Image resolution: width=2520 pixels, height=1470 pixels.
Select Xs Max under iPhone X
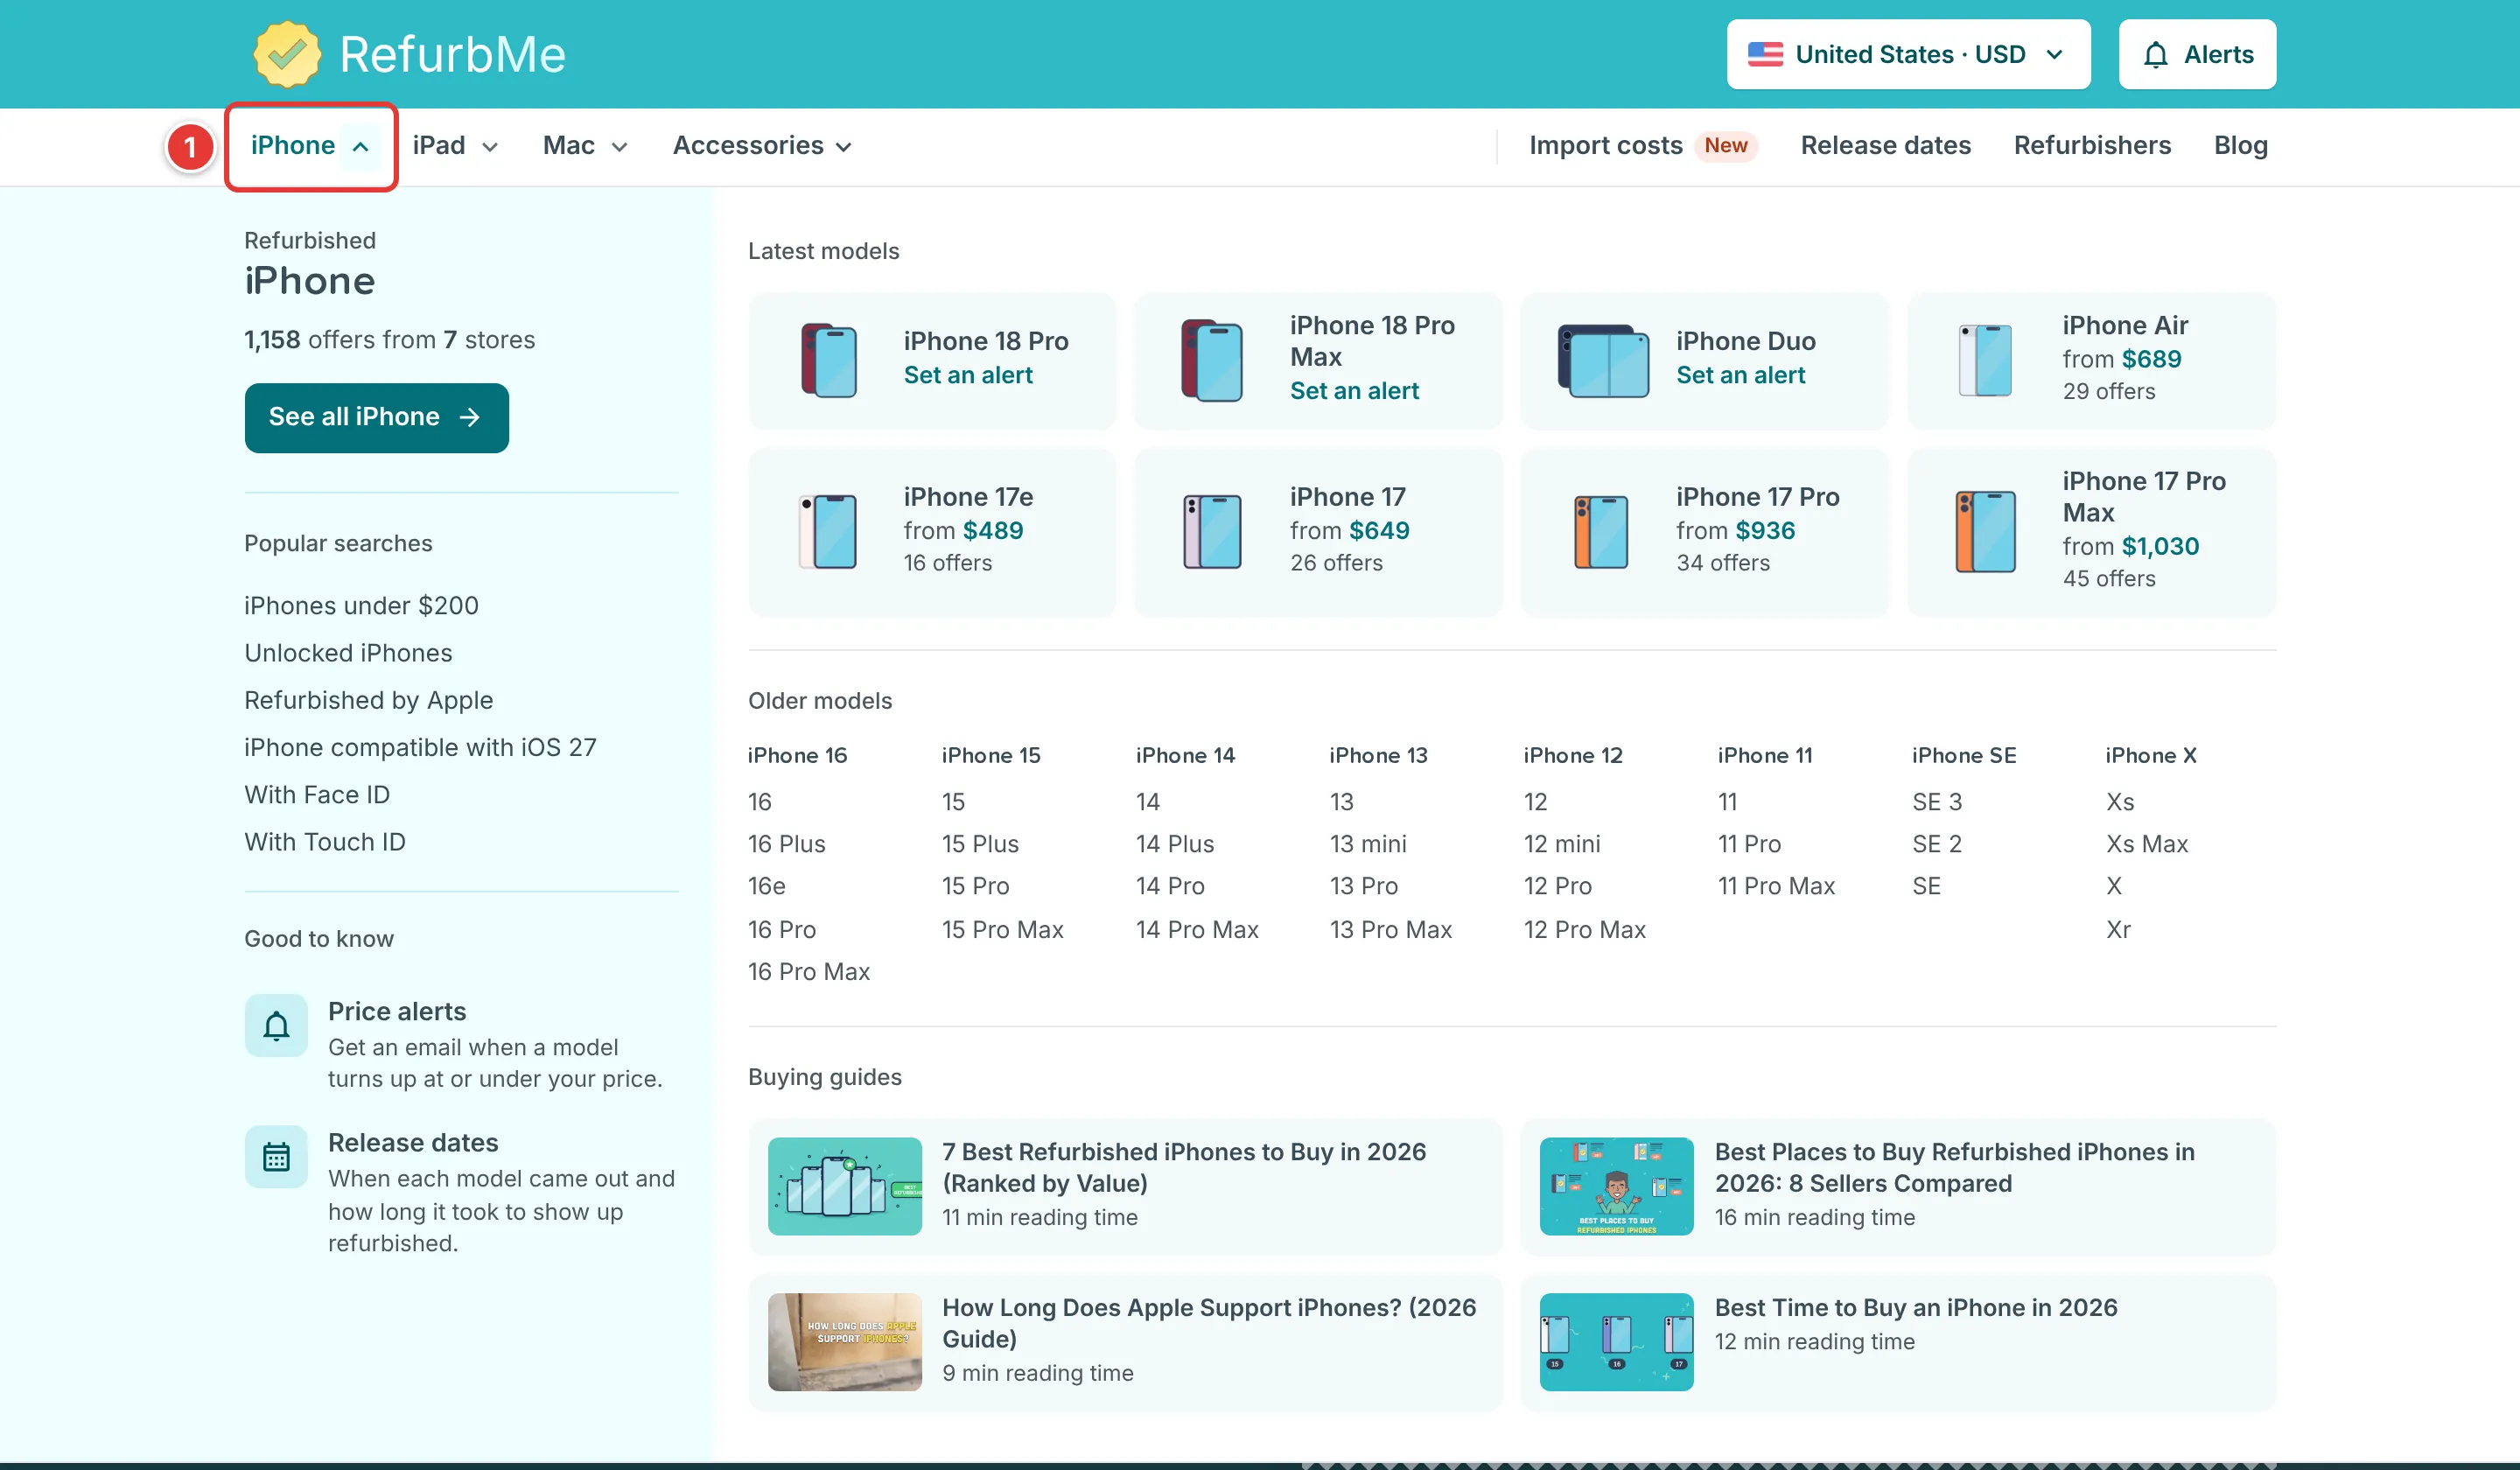coord(2146,844)
